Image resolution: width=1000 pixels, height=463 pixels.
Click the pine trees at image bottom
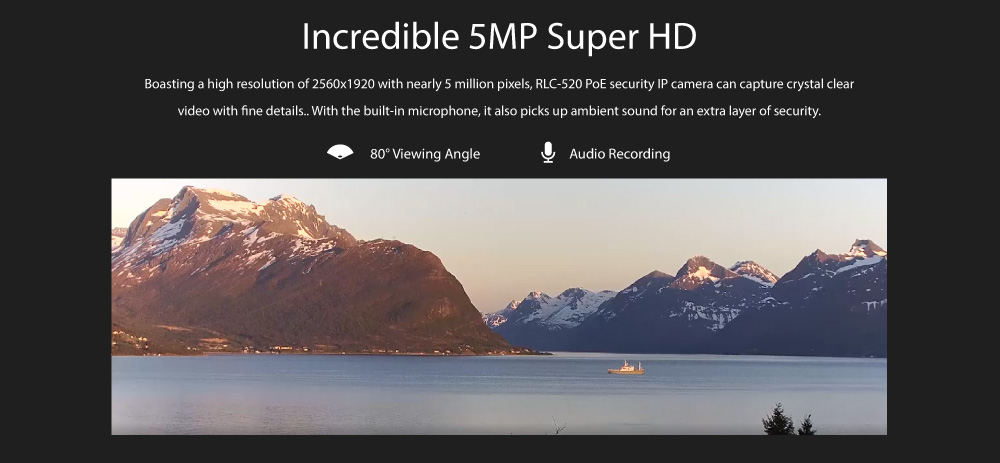[788, 420]
